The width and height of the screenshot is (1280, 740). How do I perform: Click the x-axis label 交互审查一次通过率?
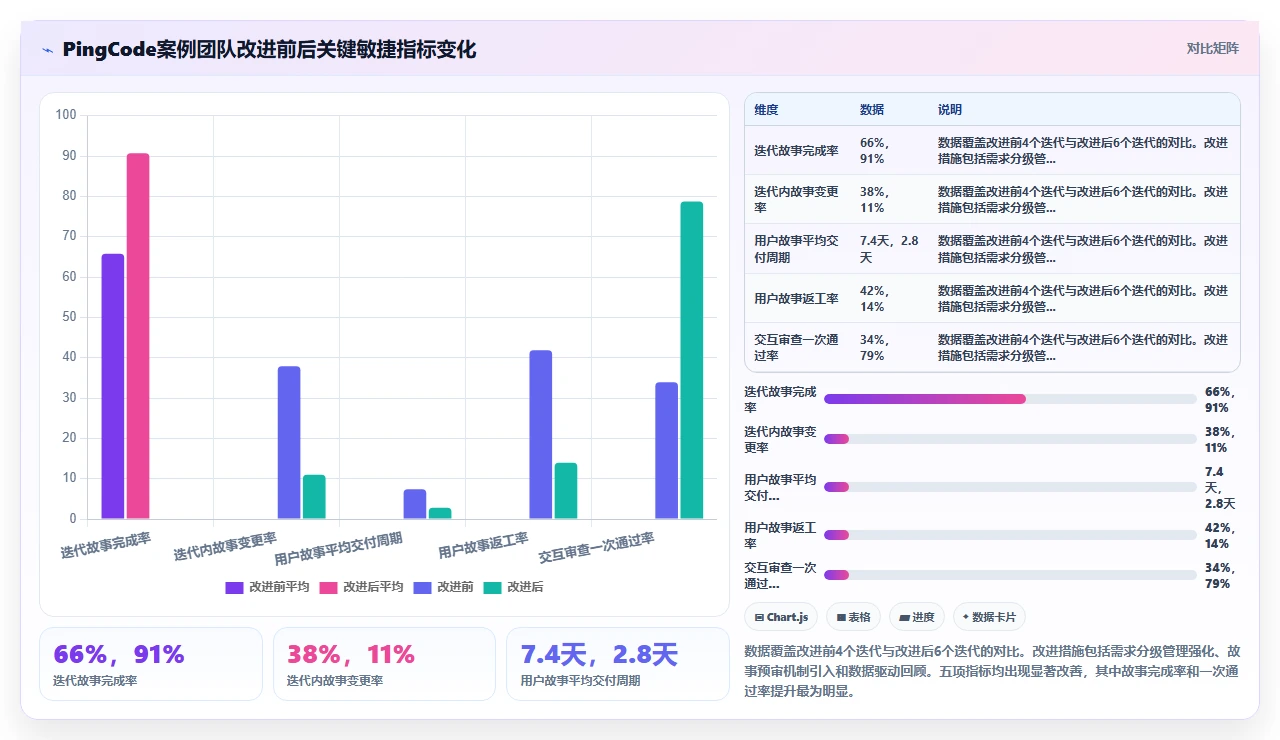[597, 548]
